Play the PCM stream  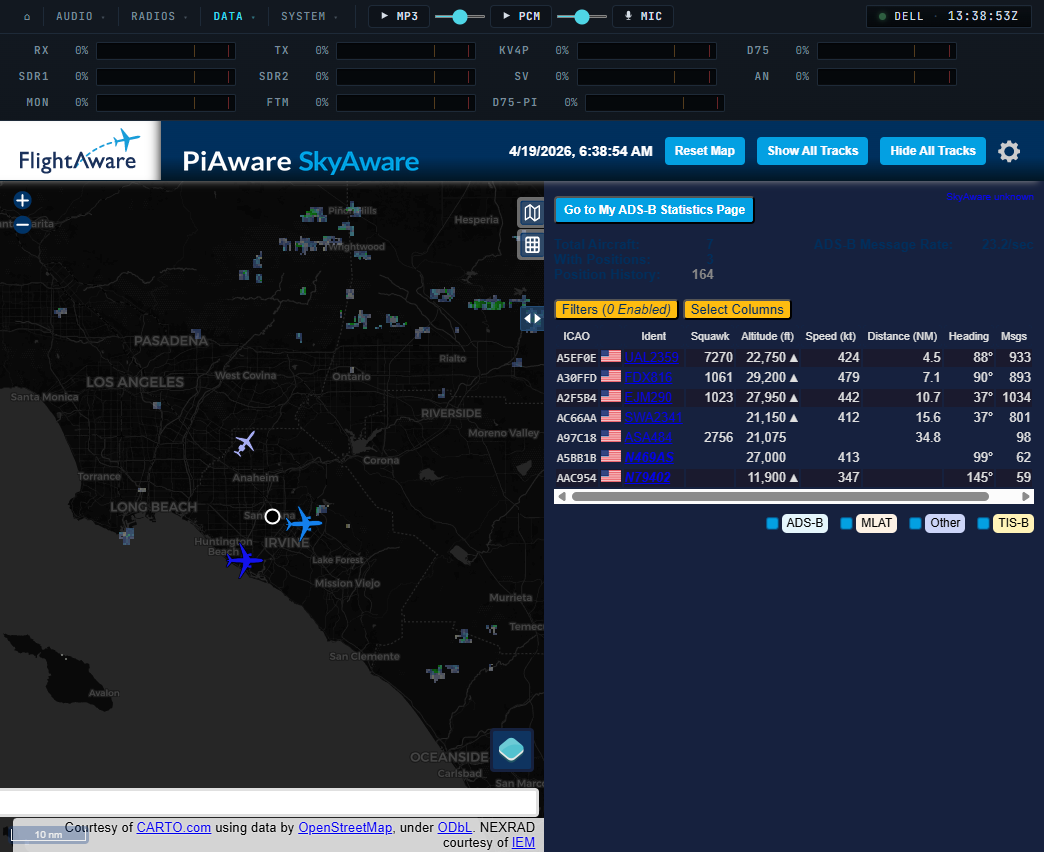(x=521, y=16)
